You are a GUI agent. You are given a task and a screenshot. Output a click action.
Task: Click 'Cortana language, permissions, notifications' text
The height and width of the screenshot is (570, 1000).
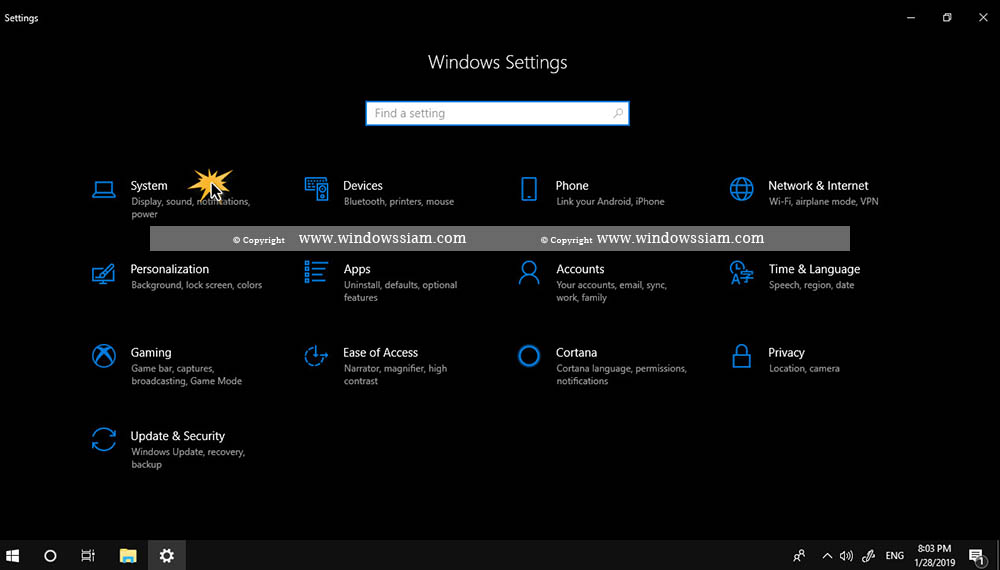tap(621, 375)
